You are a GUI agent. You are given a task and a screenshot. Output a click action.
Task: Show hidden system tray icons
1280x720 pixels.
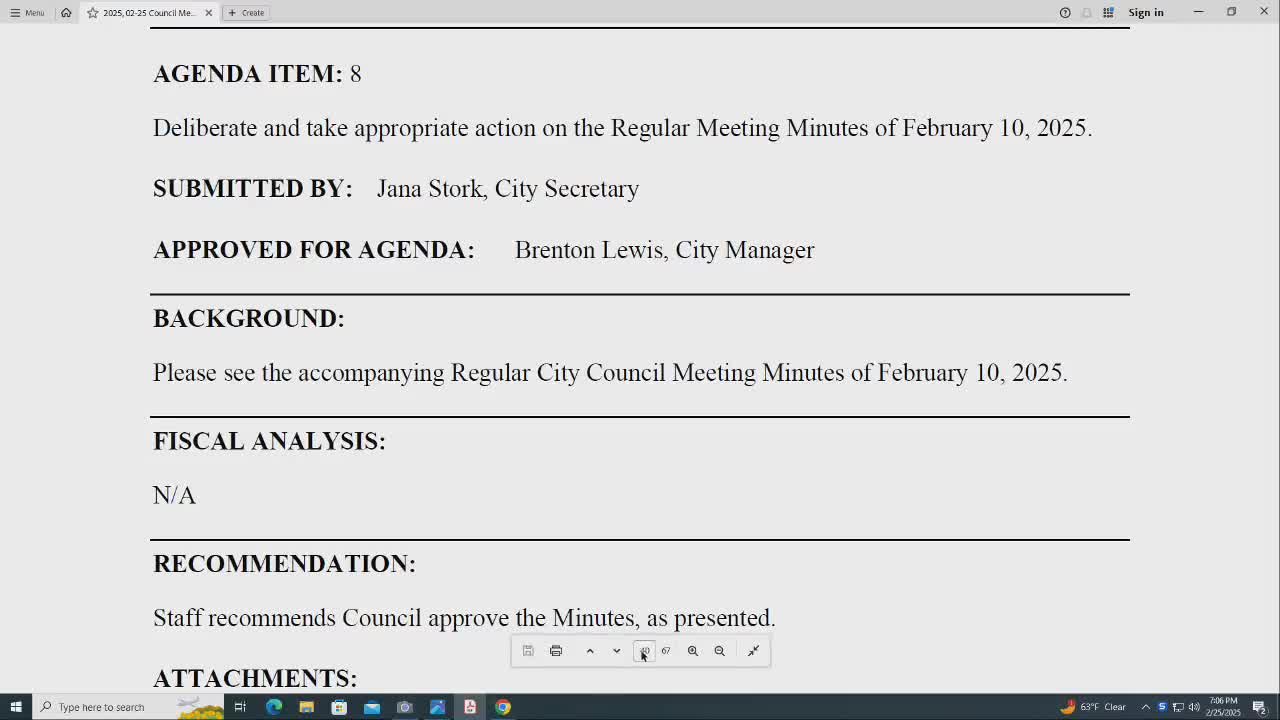pos(1146,707)
